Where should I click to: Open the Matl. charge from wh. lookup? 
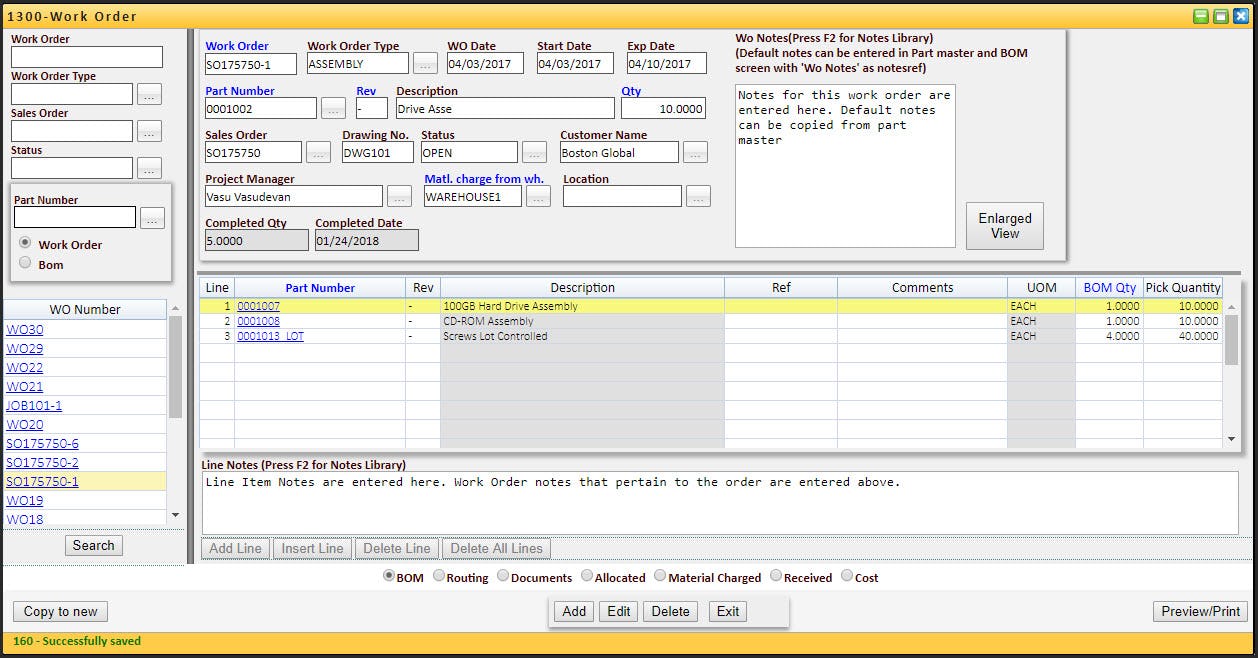(x=539, y=196)
